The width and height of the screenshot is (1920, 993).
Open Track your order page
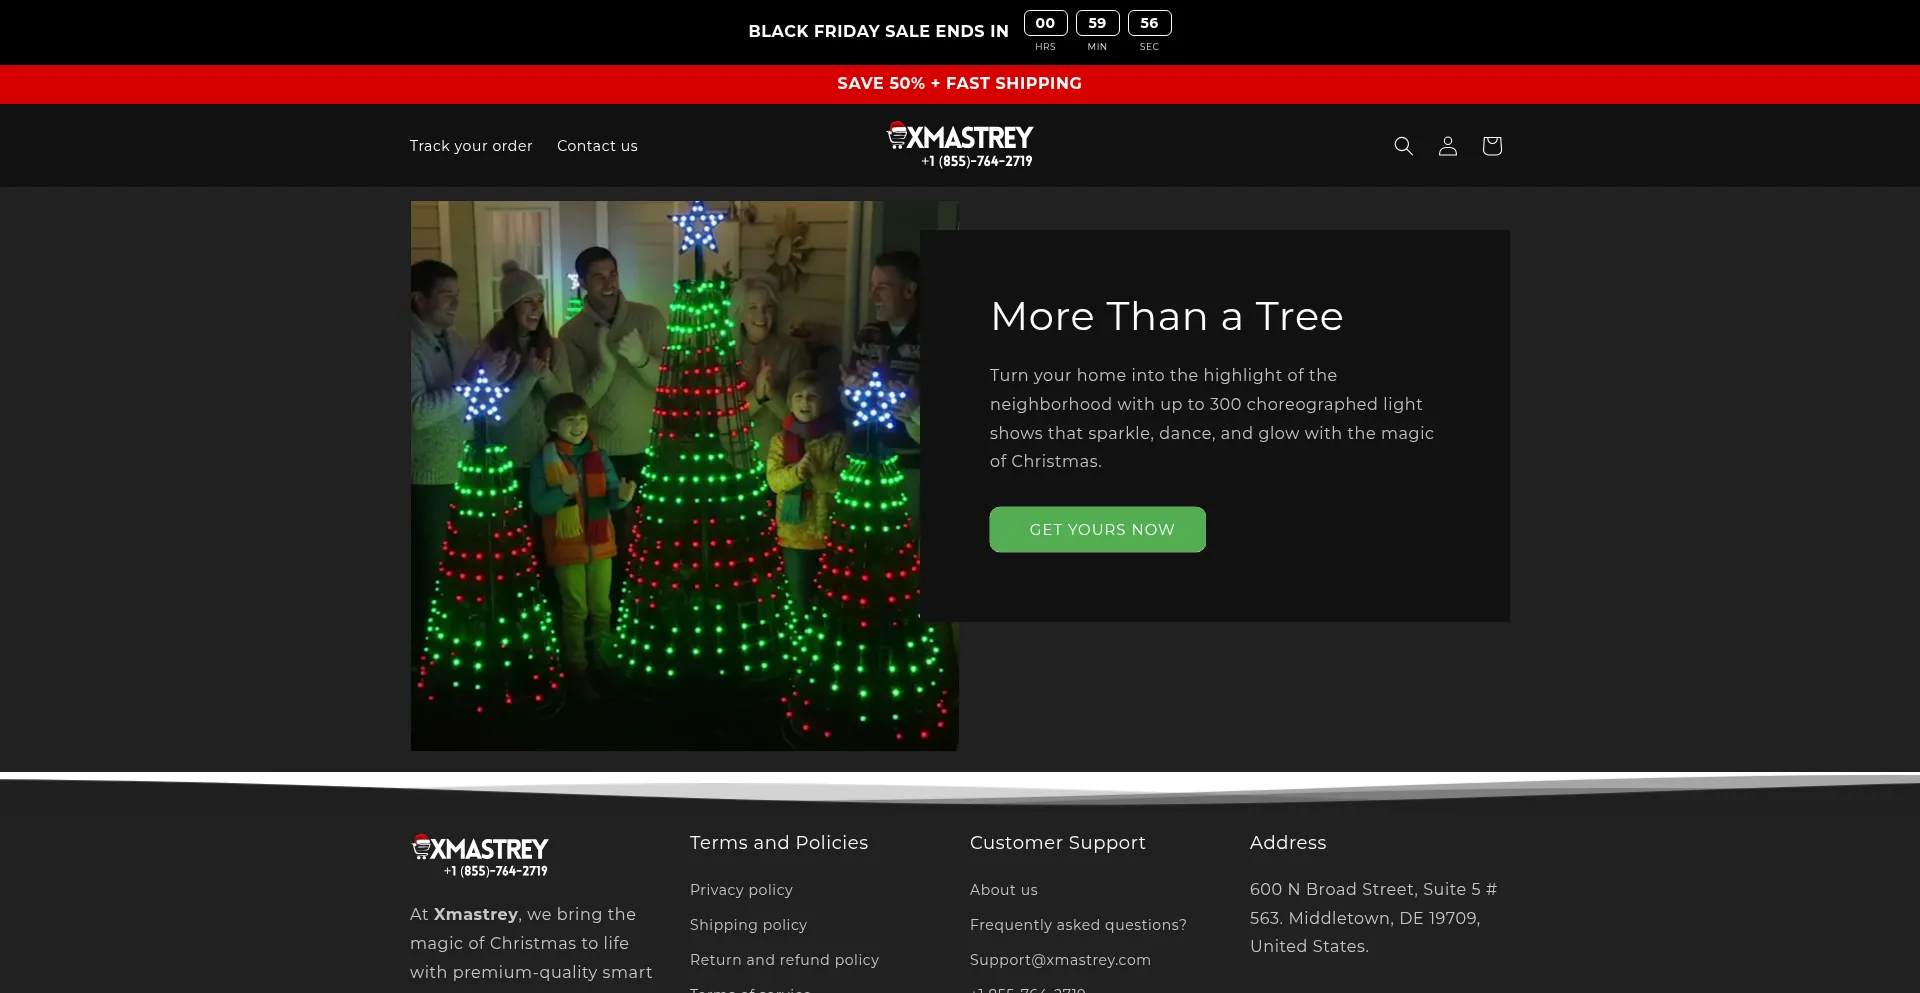[x=471, y=146]
